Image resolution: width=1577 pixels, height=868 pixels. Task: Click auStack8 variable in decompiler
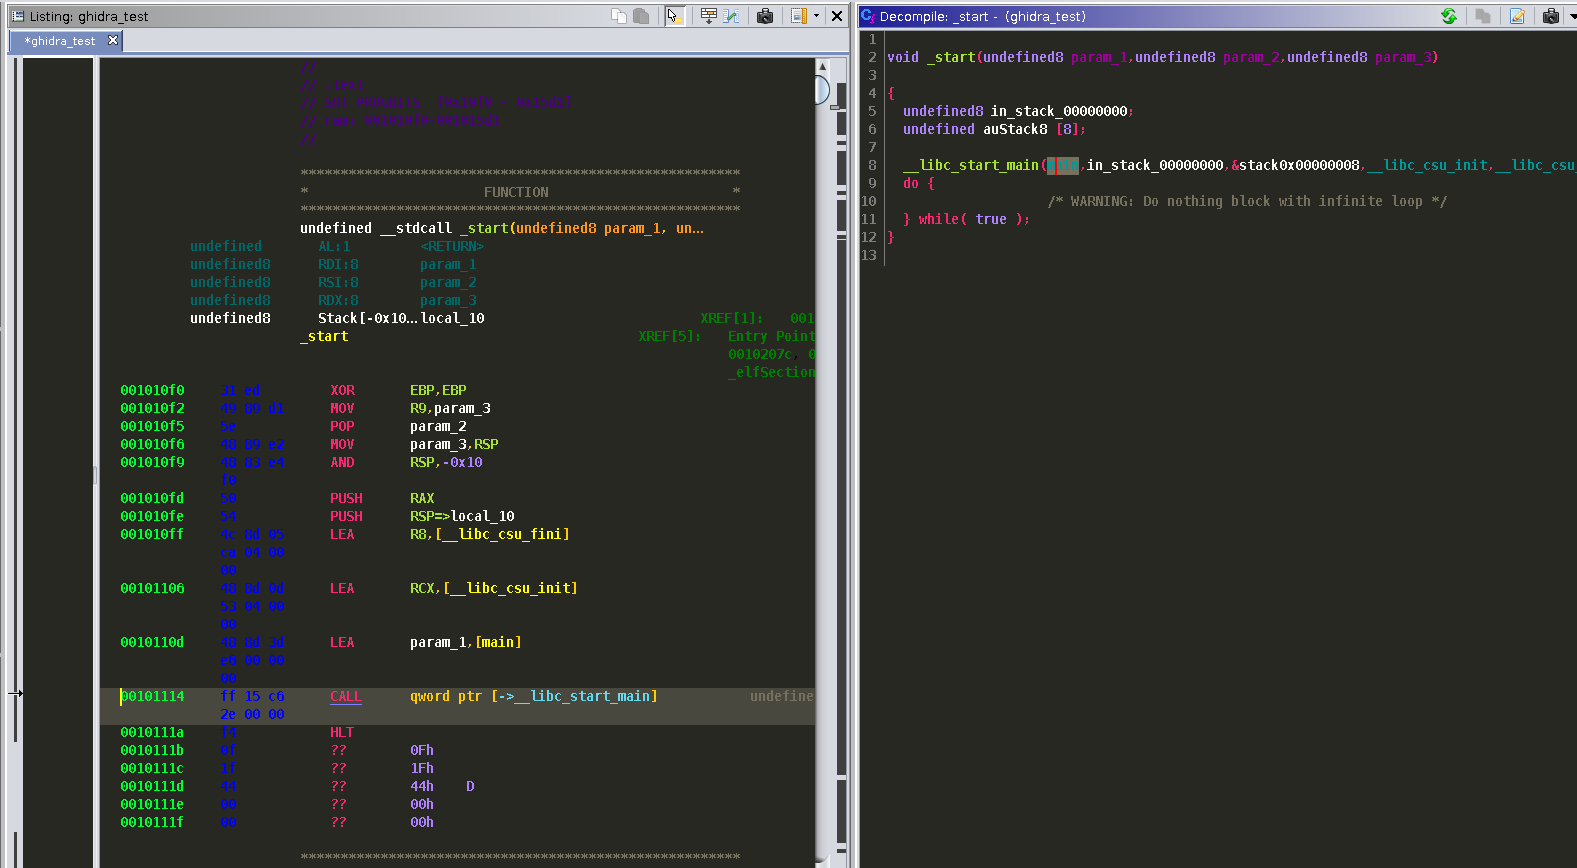pos(1015,129)
